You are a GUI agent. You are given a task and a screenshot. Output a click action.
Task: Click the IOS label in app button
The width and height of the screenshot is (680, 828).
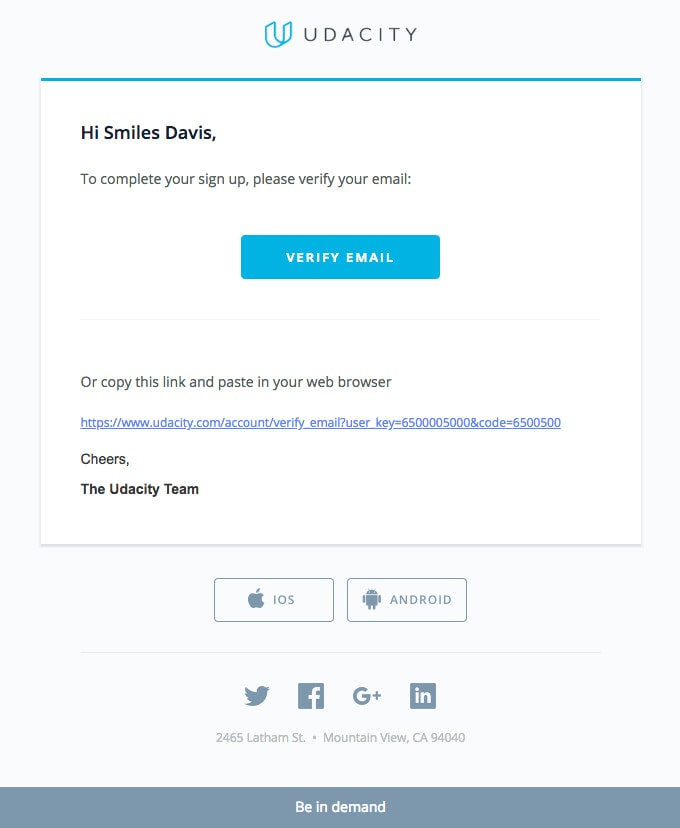coord(284,600)
